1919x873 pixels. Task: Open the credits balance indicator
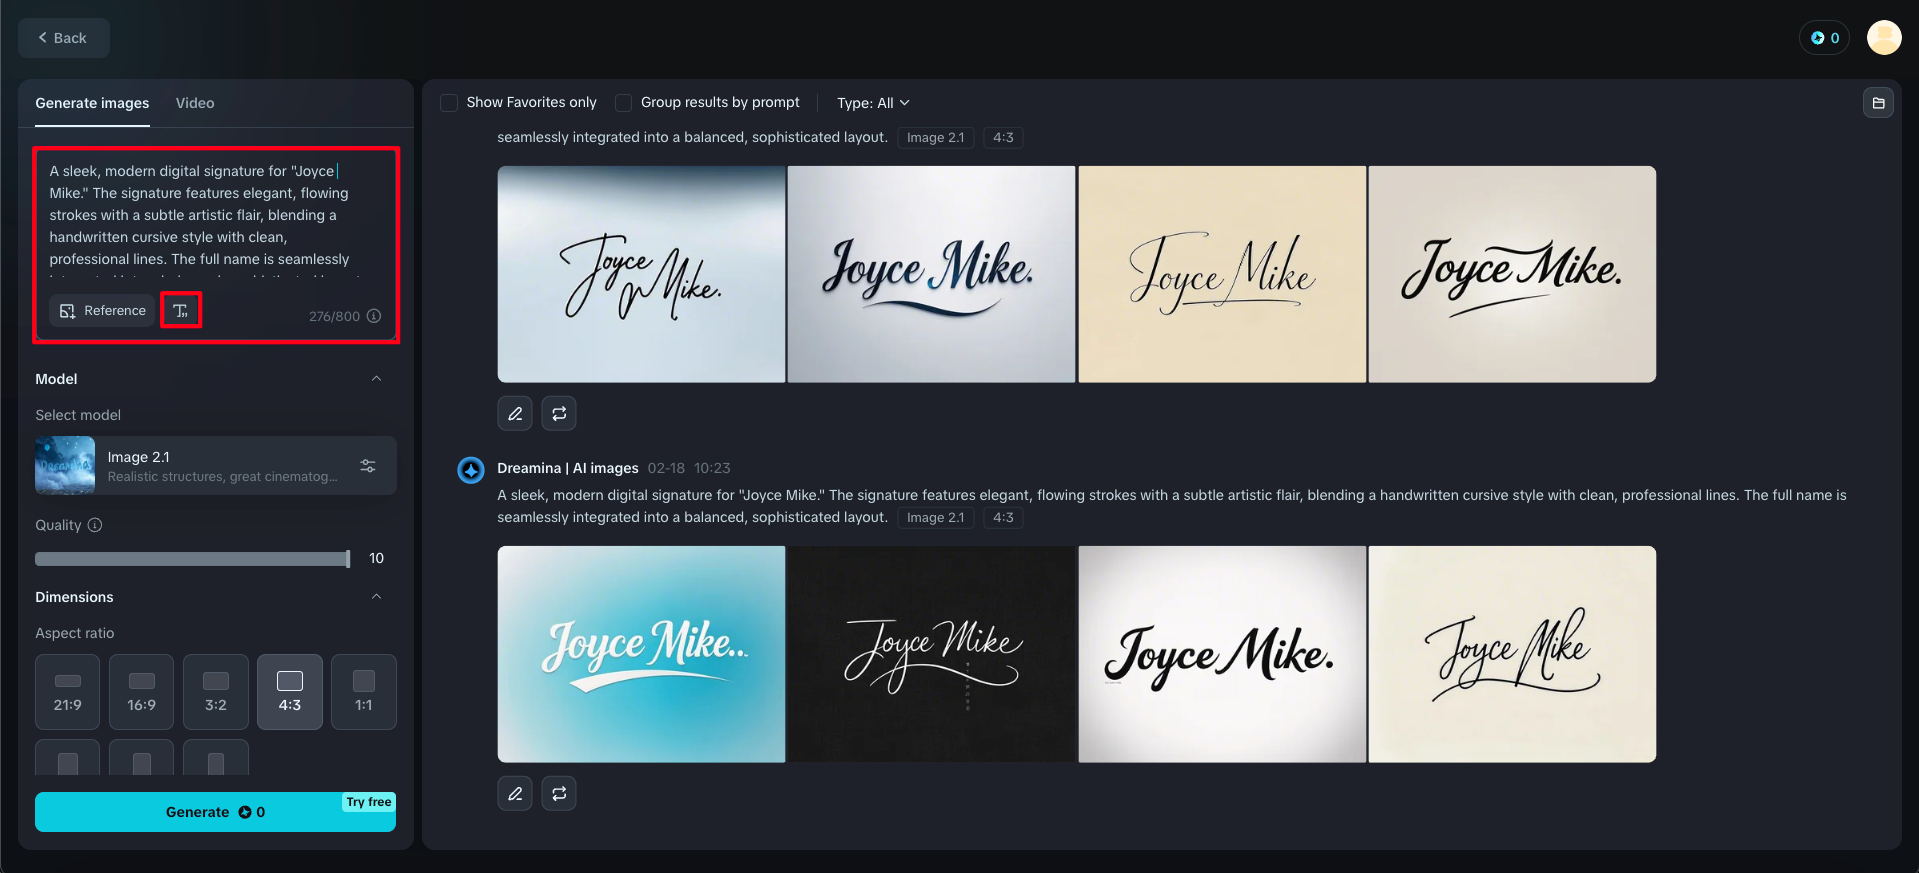(1825, 38)
